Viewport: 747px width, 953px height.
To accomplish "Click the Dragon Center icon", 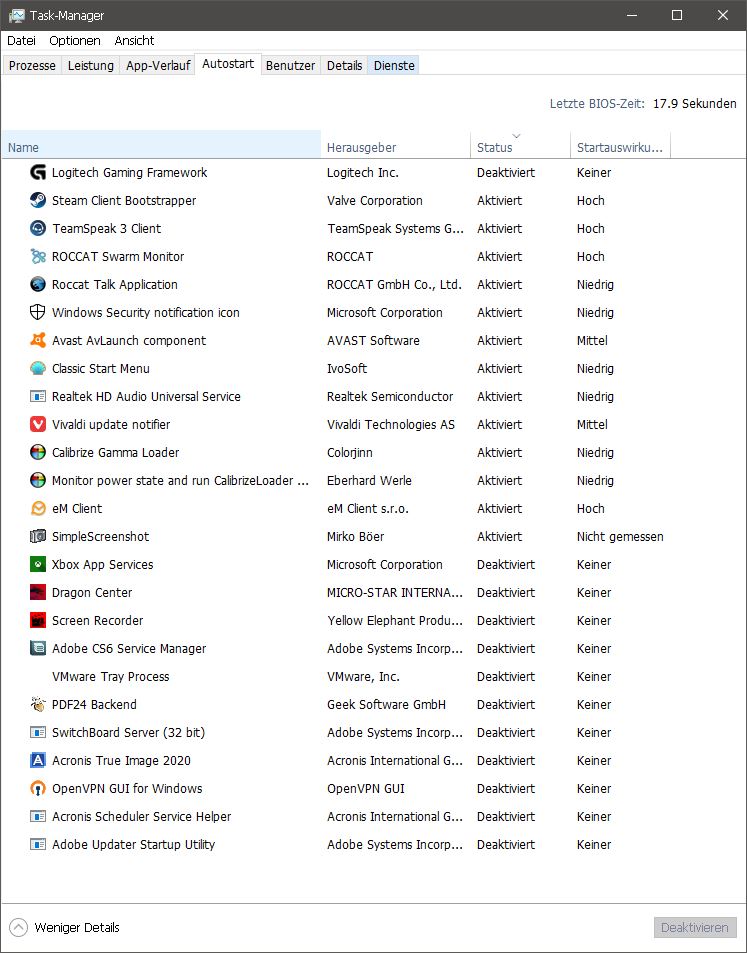I will tap(38, 592).
